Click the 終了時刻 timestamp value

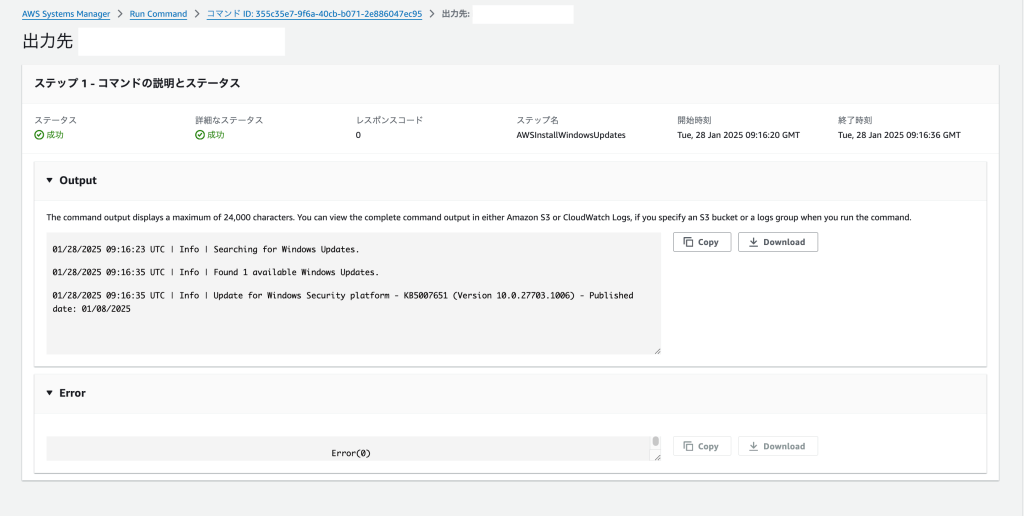pyautogui.click(x=899, y=135)
